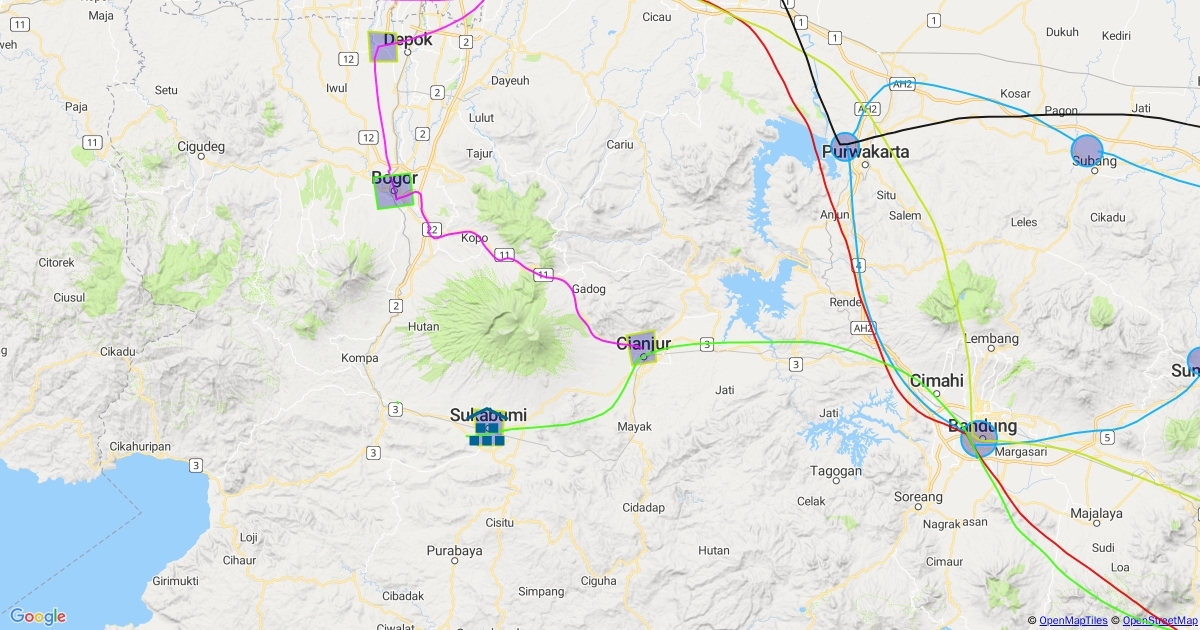Viewport: 1200px width, 630px height.
Task: Select the Bogor square node marker
Action: point(393,189)
